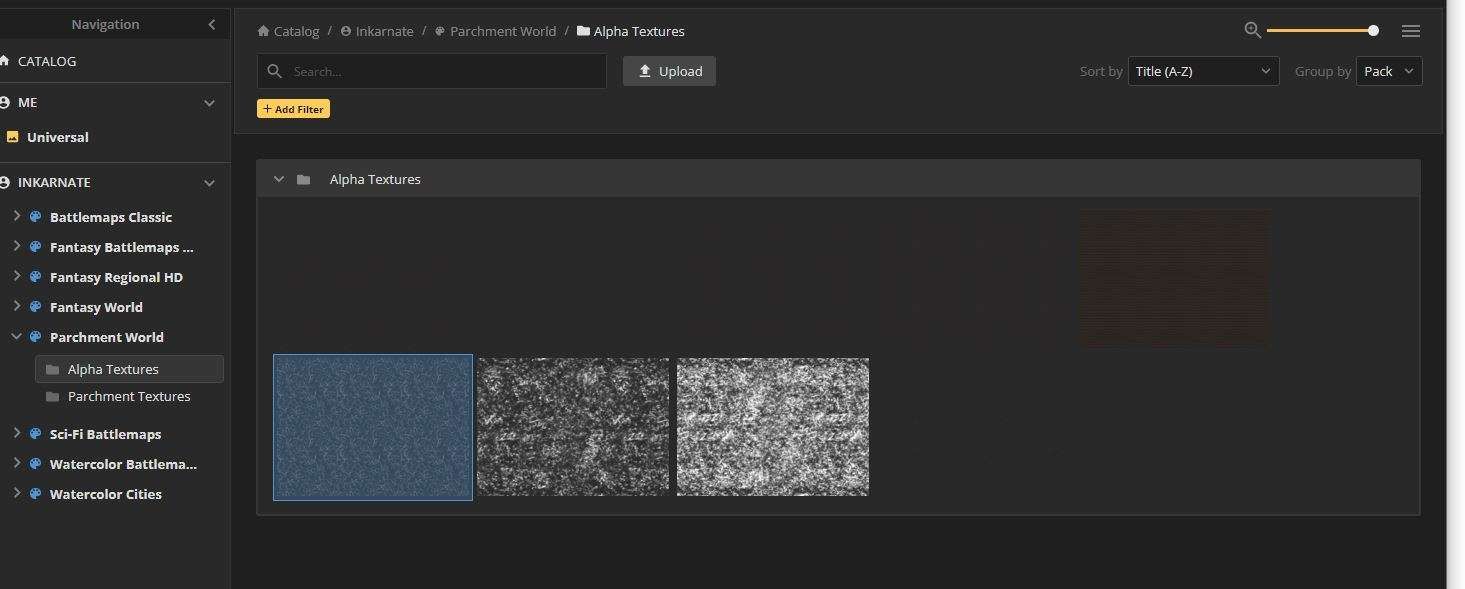Open CATALOG in navigation
This screenshot has height=589, width=1465.
[x=47, y=61]
